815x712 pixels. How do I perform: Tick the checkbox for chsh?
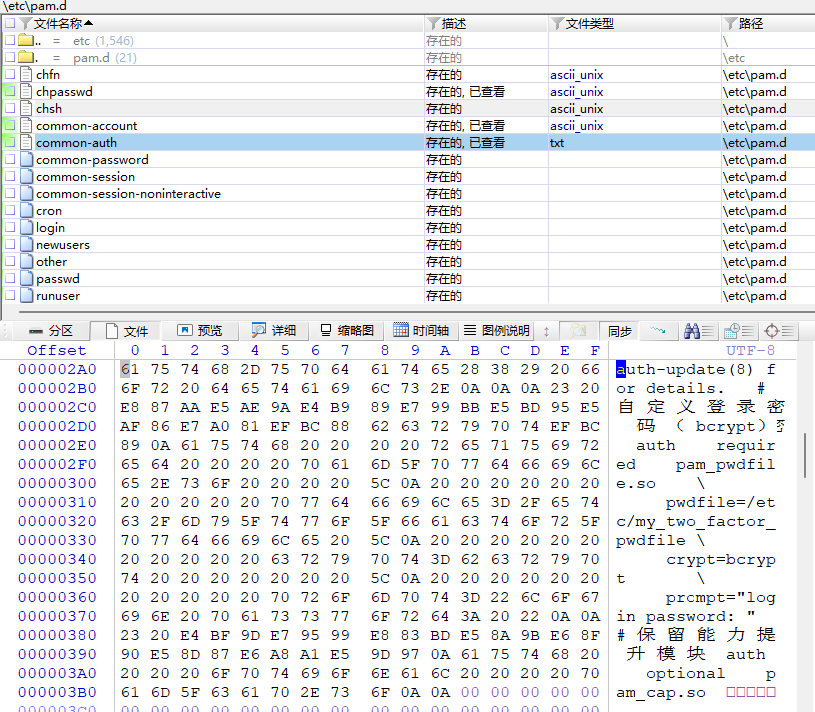pyautogui.click(x=10, y=109)
